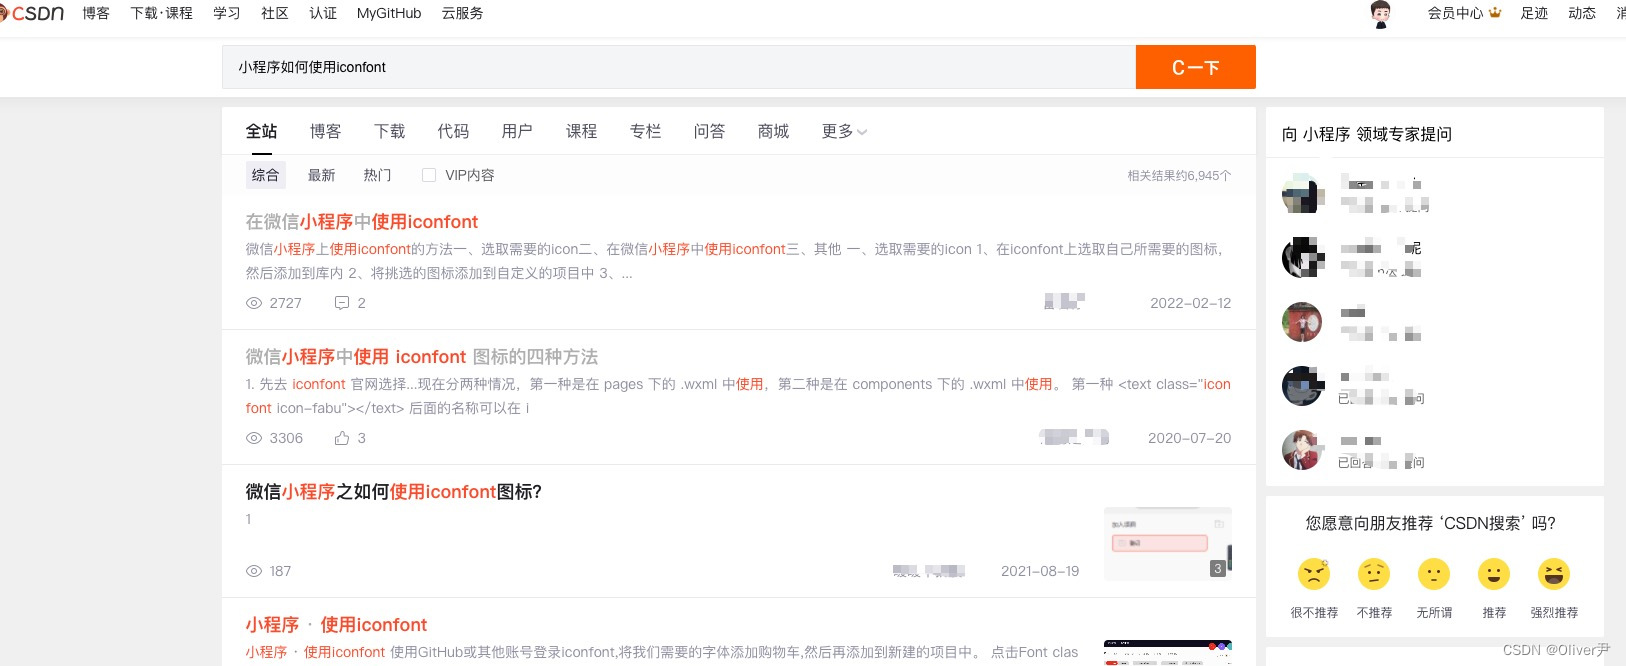The image size is (1626, 666).
Task: Focus the search box containing 小程序如何使用iconfont
Action: [679, 67]
